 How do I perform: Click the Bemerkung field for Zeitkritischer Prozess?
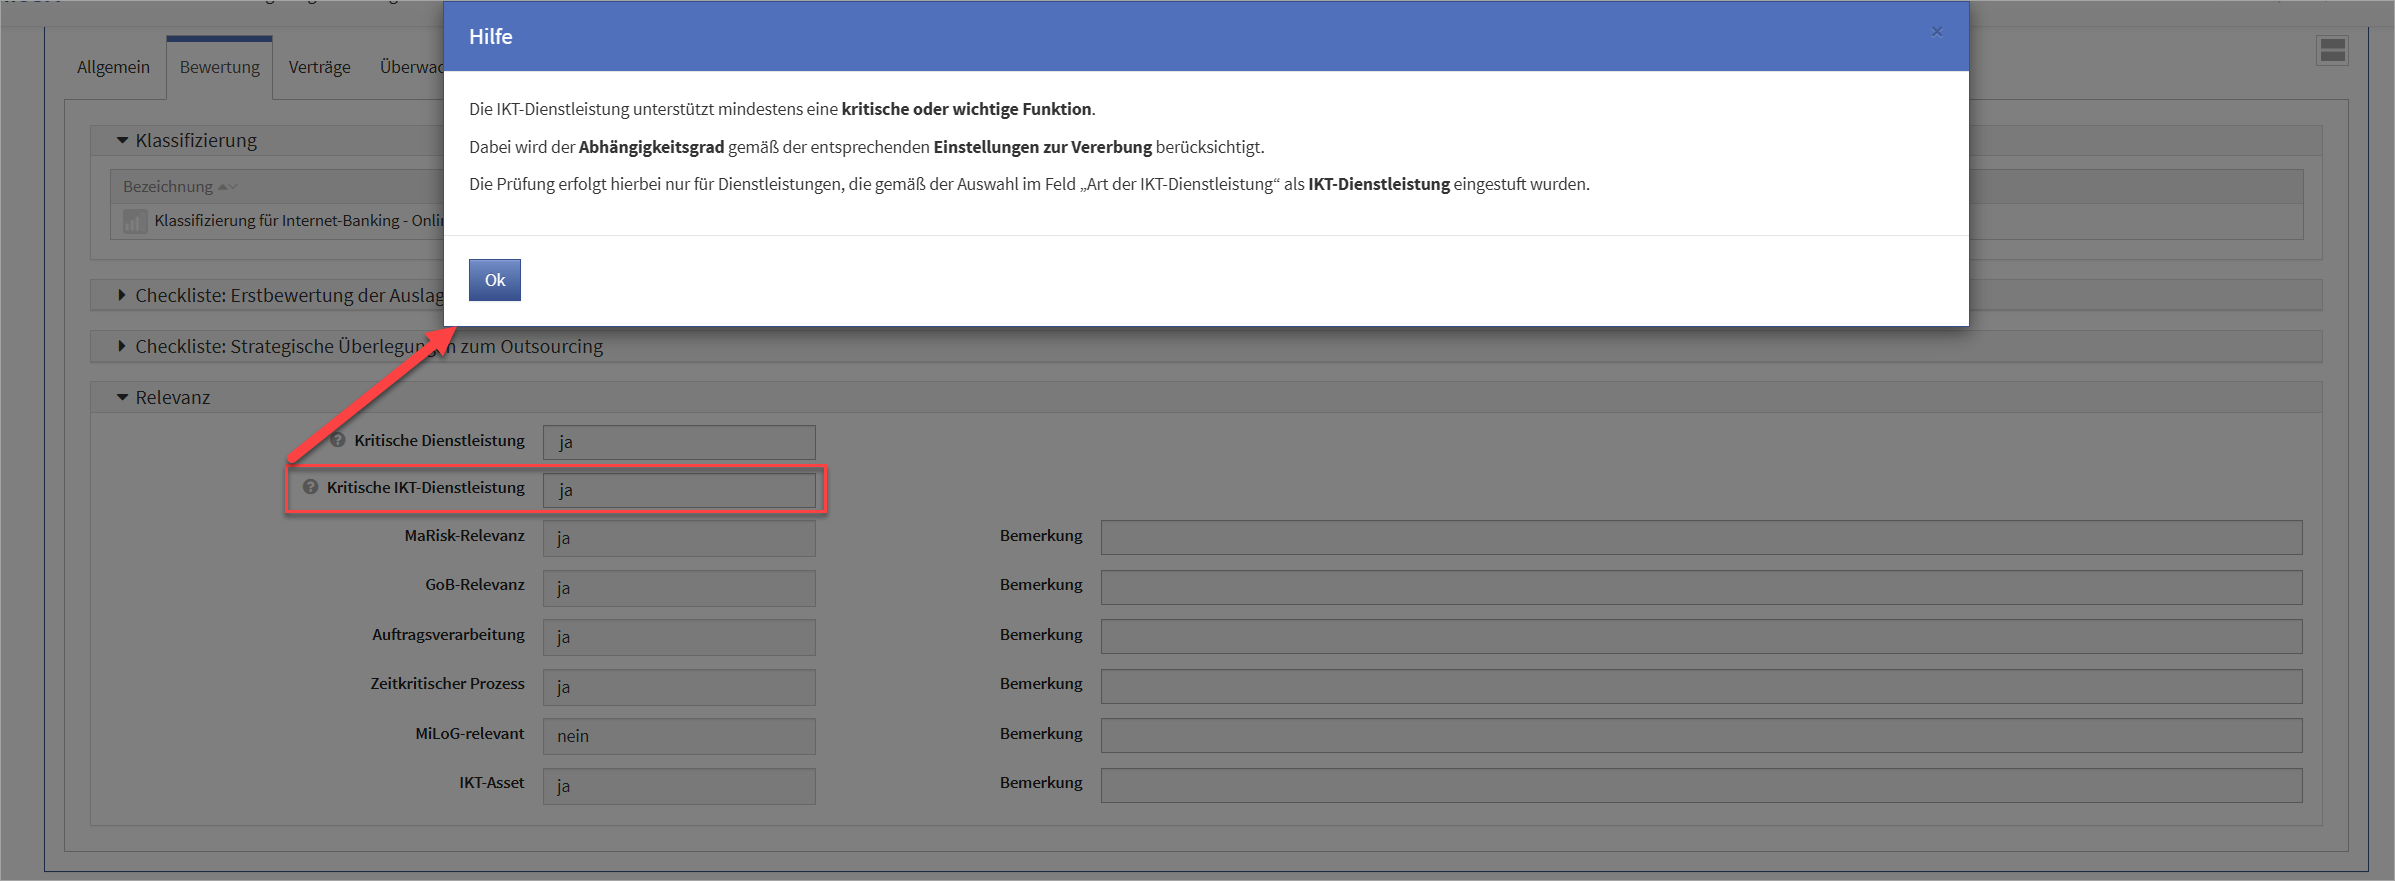tap(1701, 686)
